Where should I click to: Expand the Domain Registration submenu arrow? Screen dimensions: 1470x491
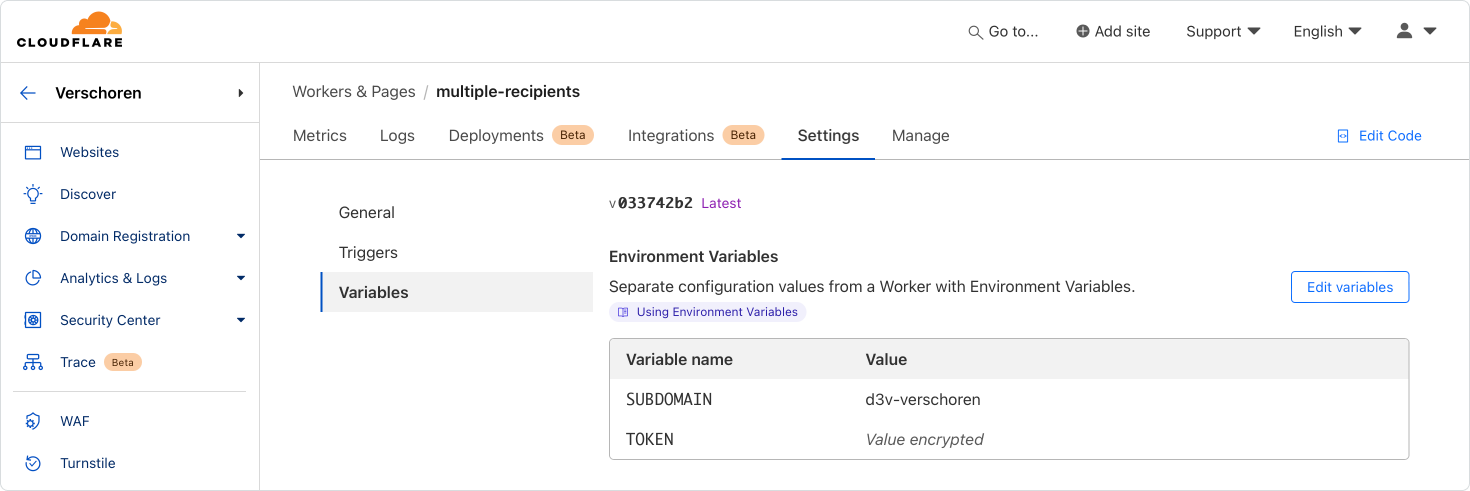241,236
